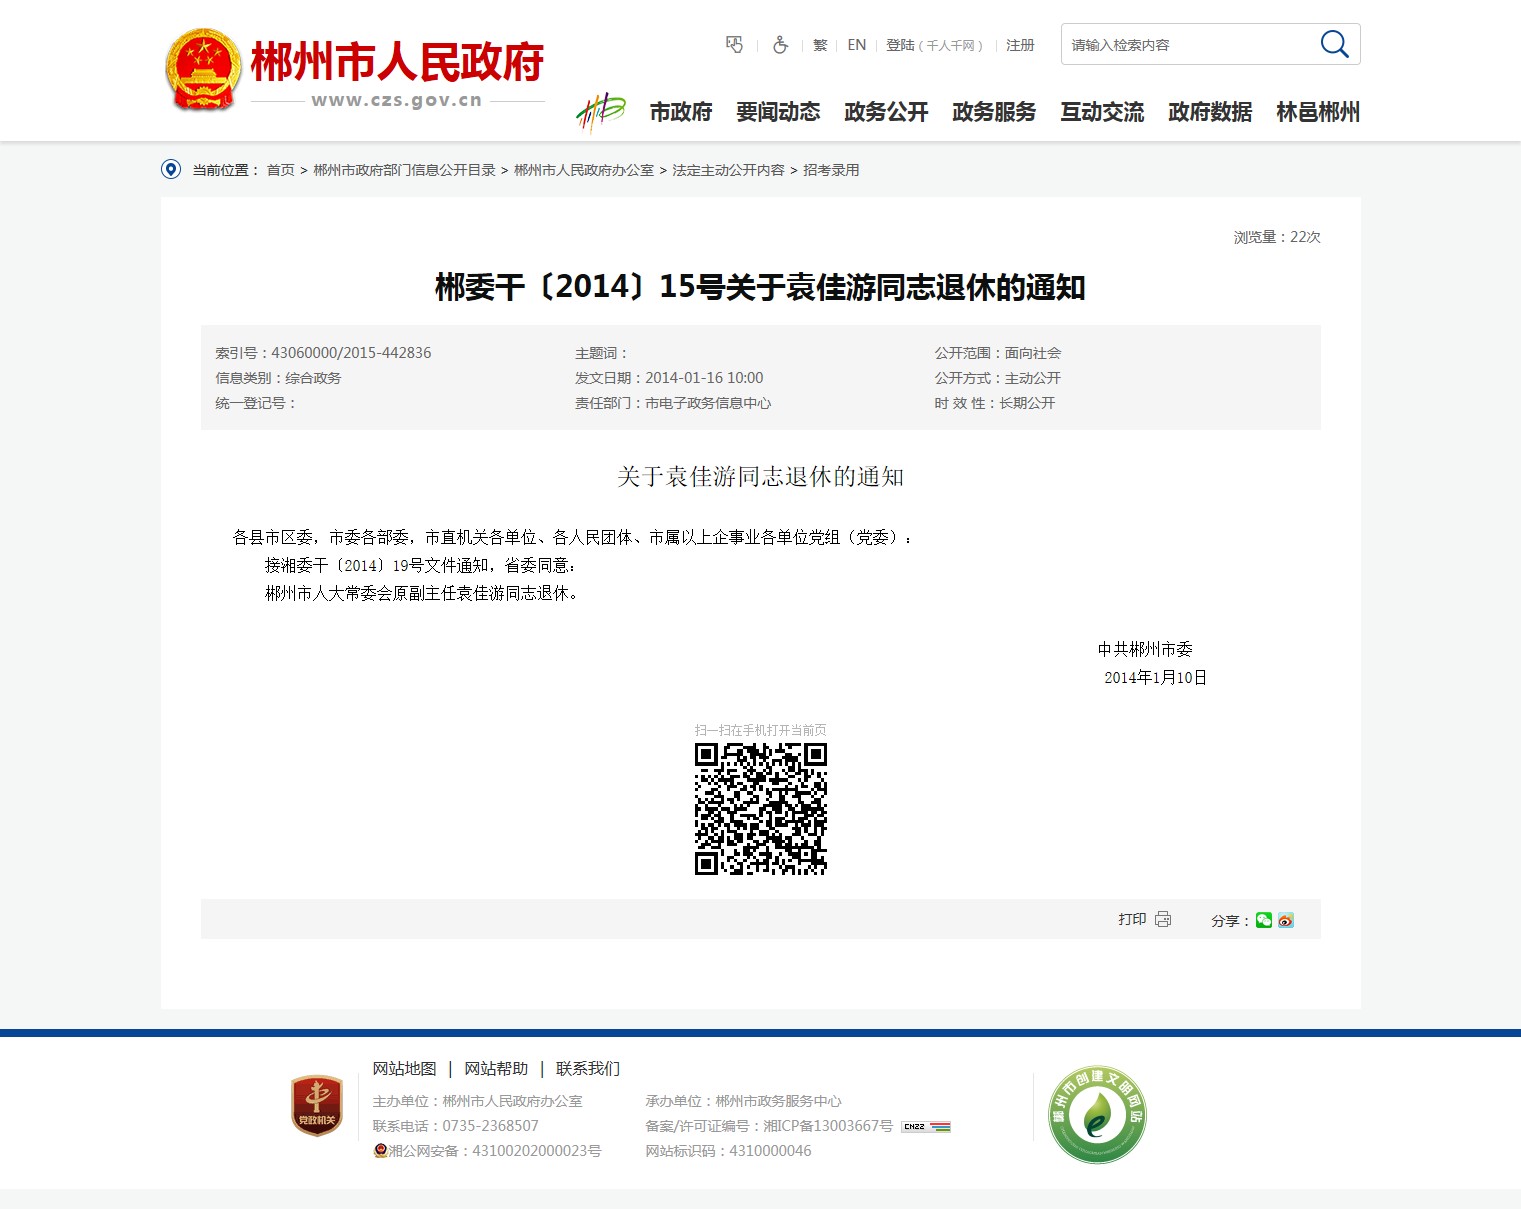Click the printer icon

tap(1163, 919)
